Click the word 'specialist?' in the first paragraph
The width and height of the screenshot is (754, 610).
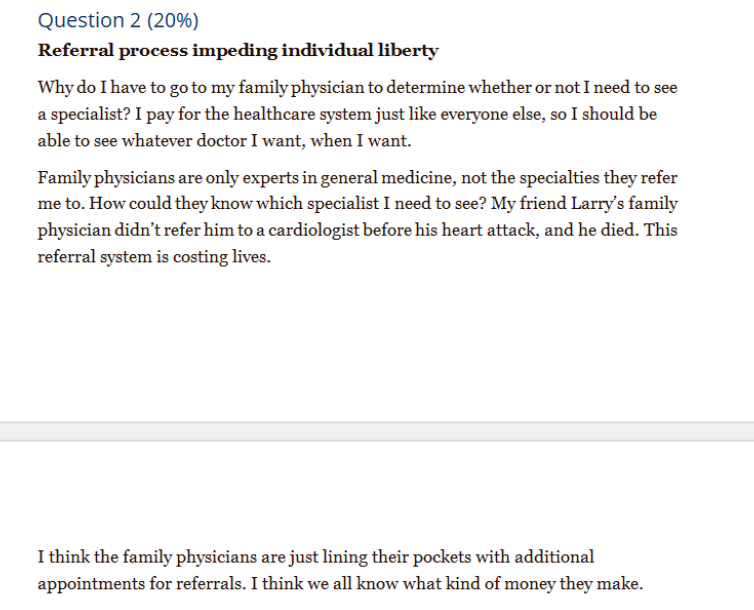click(91, 114)
